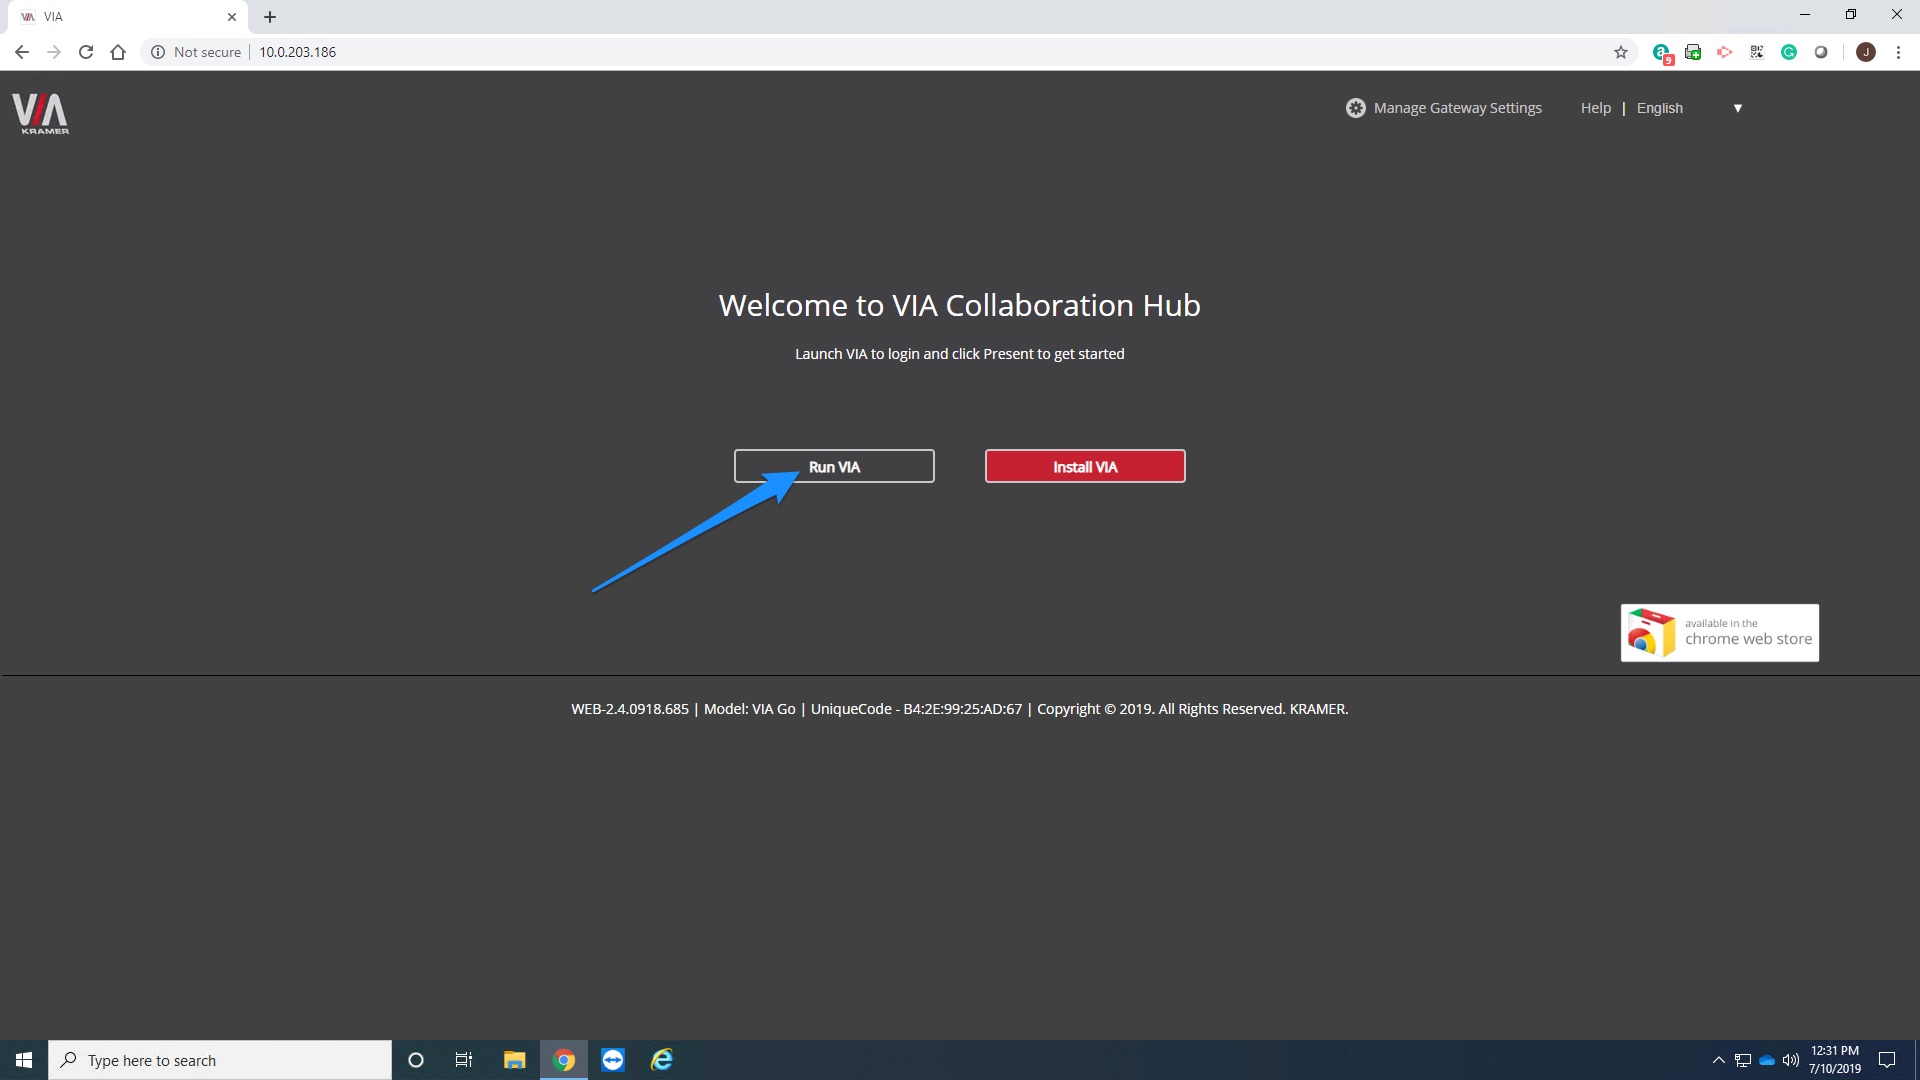
Task: Go to the browser home page
Action: [118, 52]
